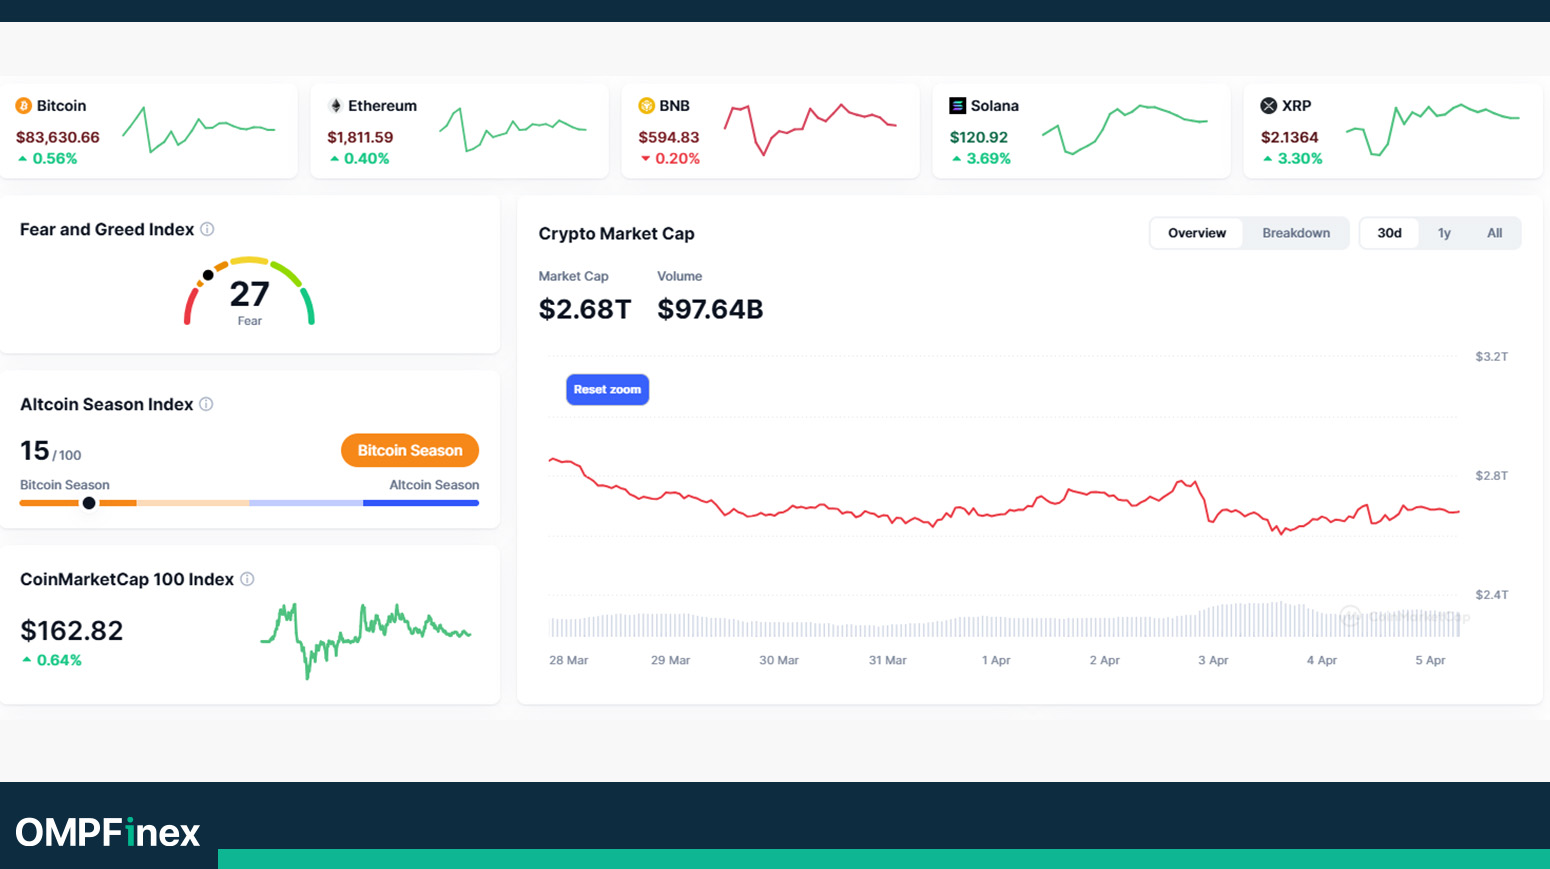Screen dimensions: 1550x869
Task: Click the $3.2T axis label
Action: (1491, 356)
